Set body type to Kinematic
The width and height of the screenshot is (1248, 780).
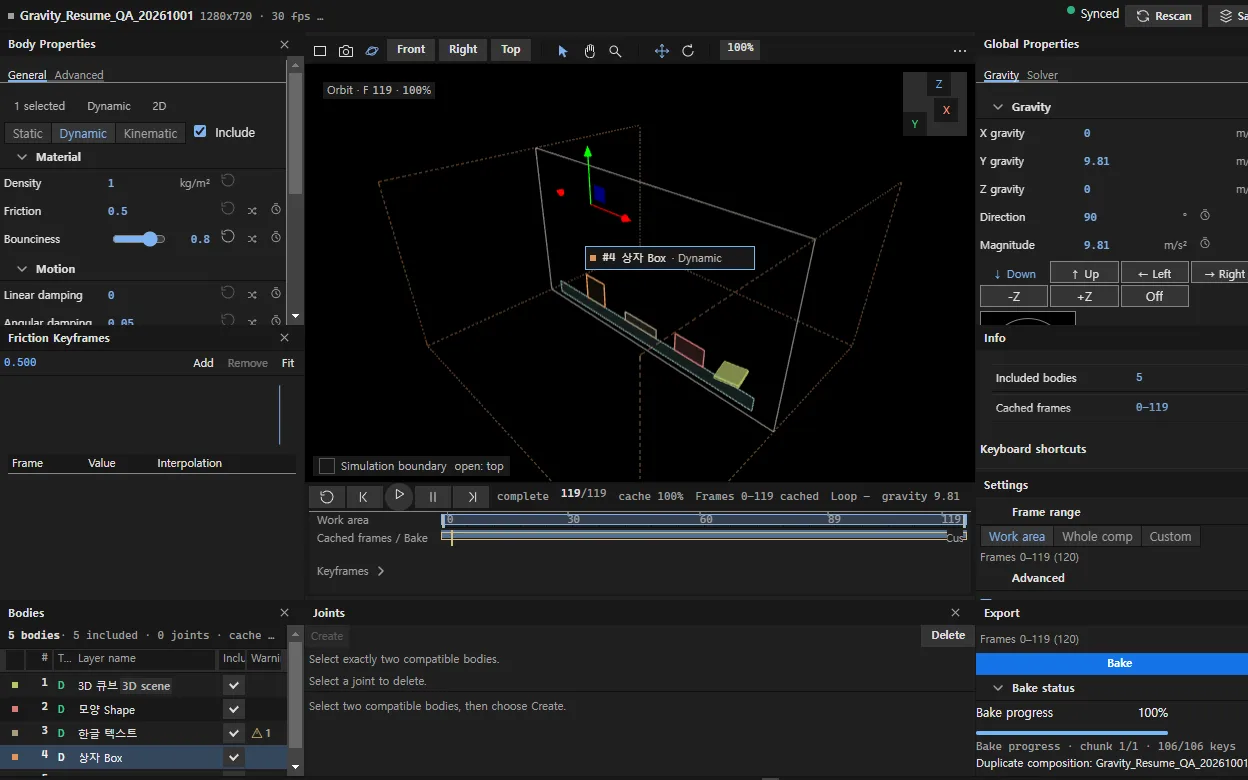click(x=151, y=133)
